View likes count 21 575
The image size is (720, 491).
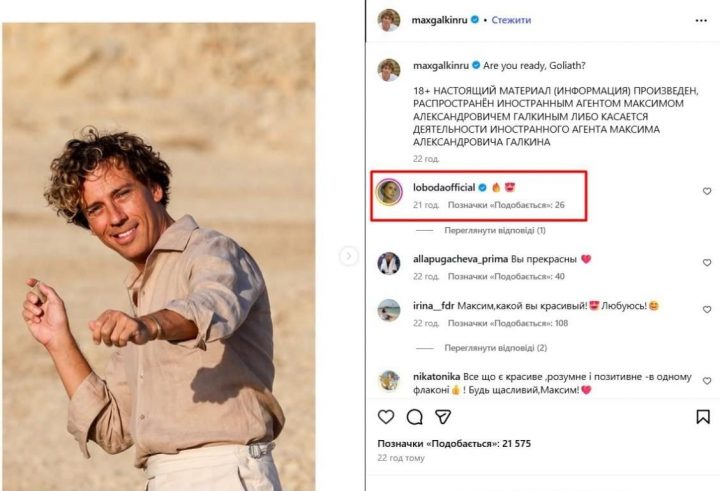click(x=453, y=443)
